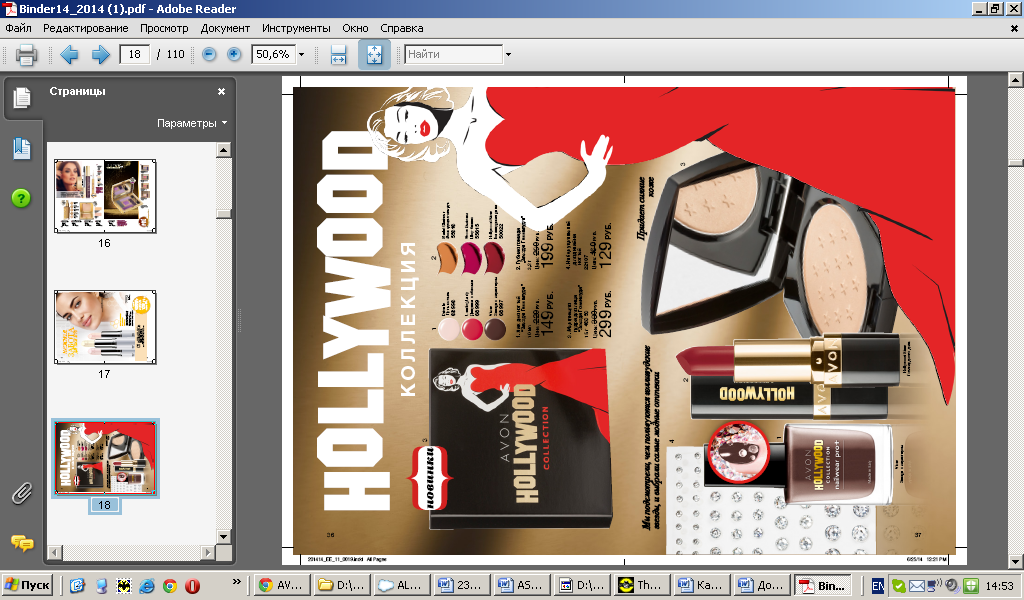
Task: Click the document vertical scrollbar thumb
Action: 1016,163
